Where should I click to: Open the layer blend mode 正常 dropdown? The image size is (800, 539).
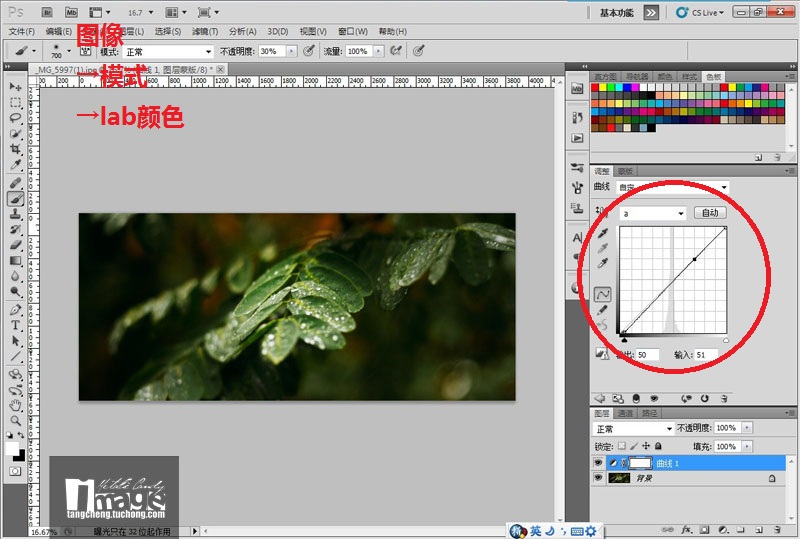tap(633, 429)
